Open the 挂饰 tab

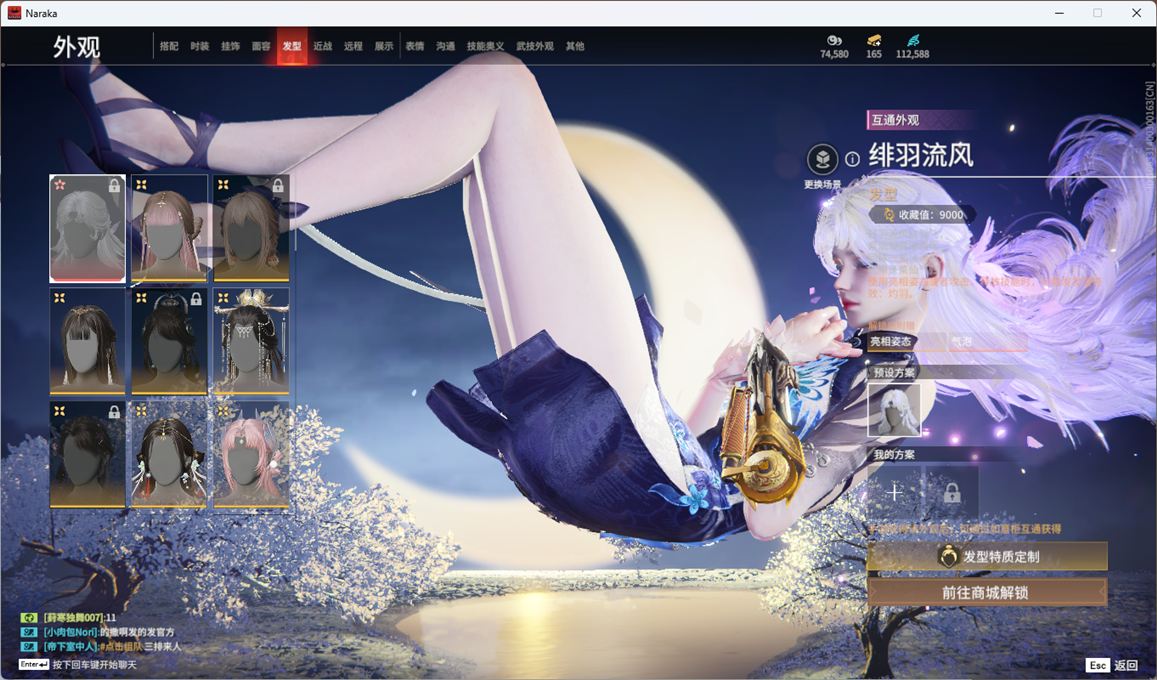point(230,46)
